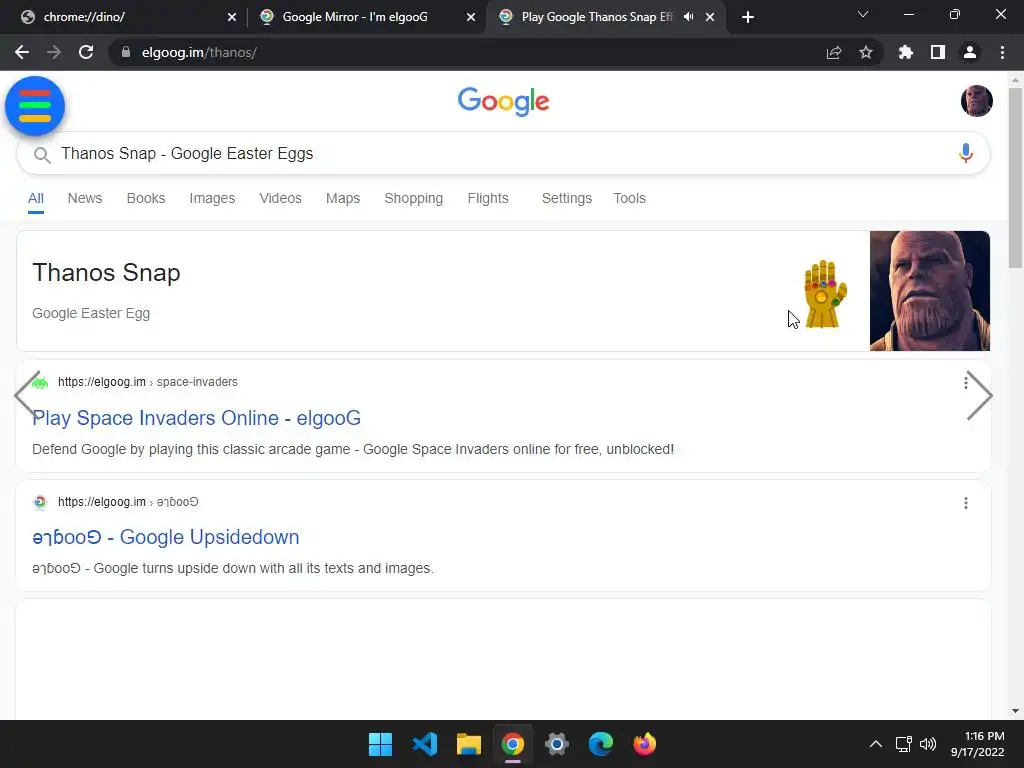
Task: Open Chrome extensions puzzle icon
Action: pyautogui.click(x=905, y=52)
